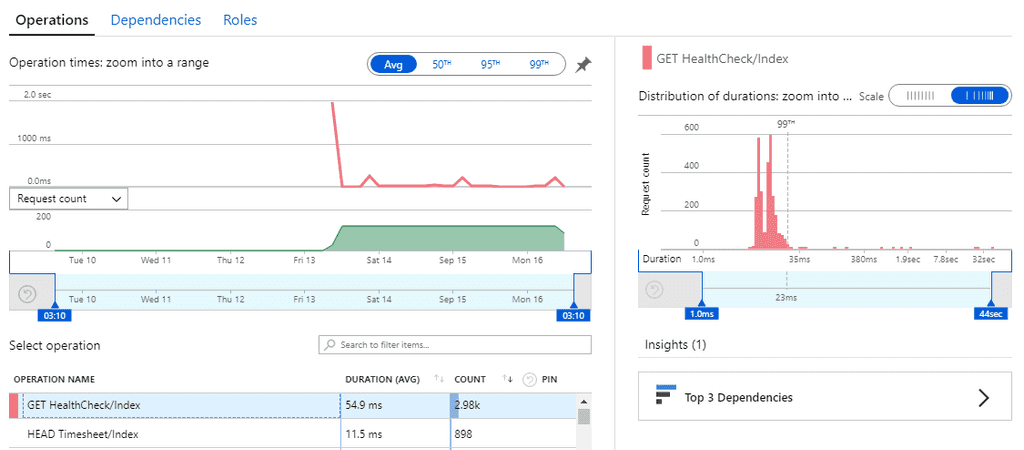
Task: Choose the linear scale option
Action: pyautogui.click(x=919, y=96)
